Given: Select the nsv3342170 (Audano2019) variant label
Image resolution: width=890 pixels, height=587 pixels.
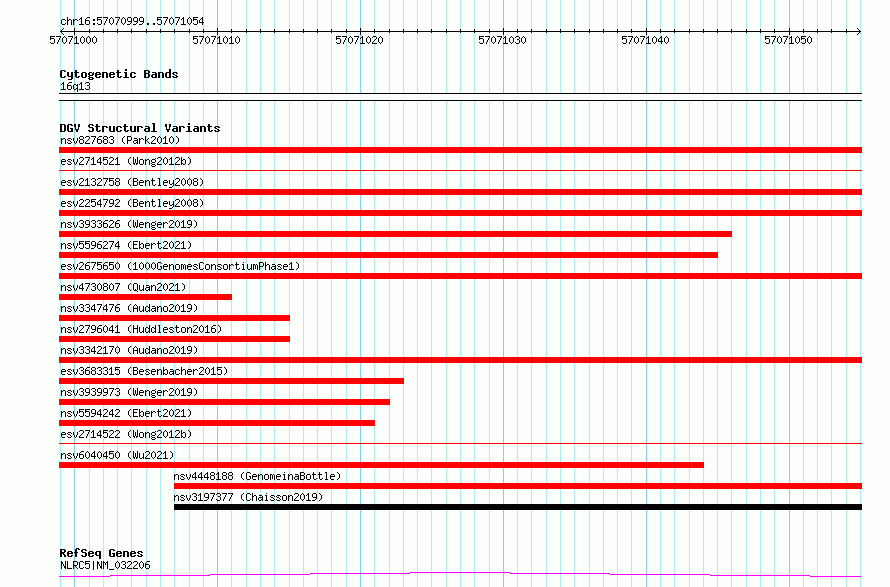Looking at the screenshot, I should click(129, 350).
